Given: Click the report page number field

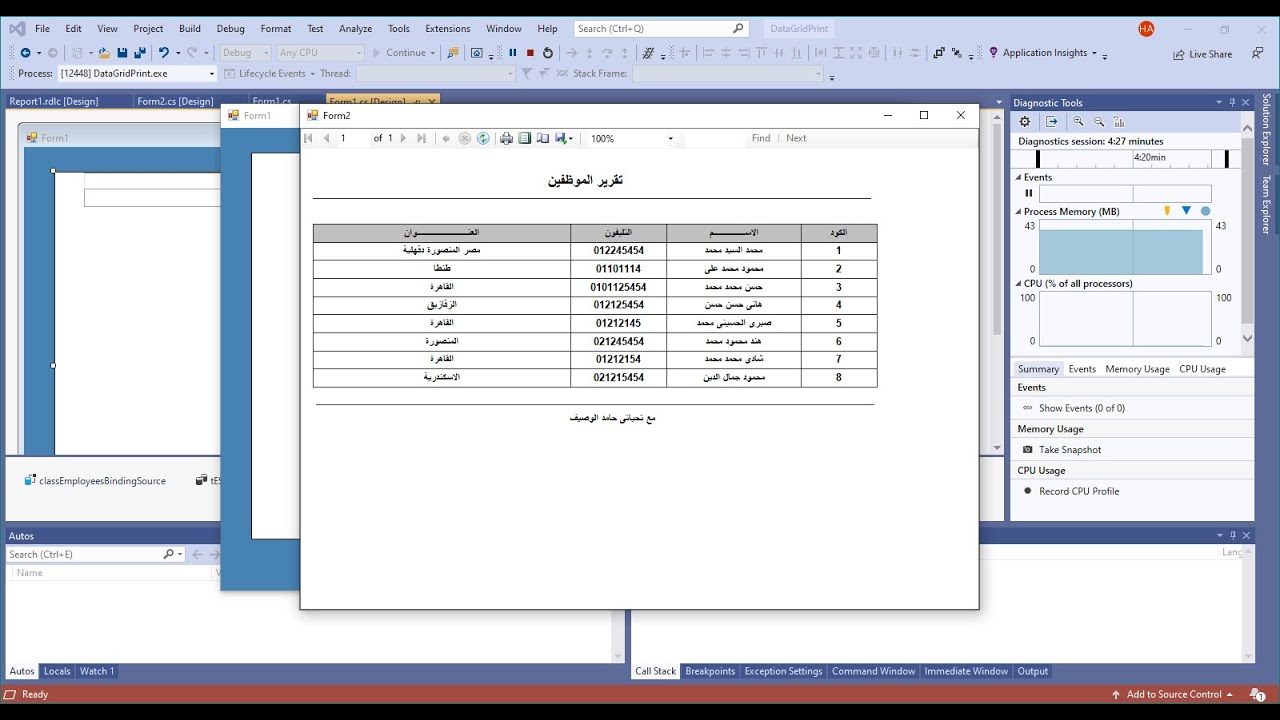Looking at the screenshot, I should coord(352,139).
